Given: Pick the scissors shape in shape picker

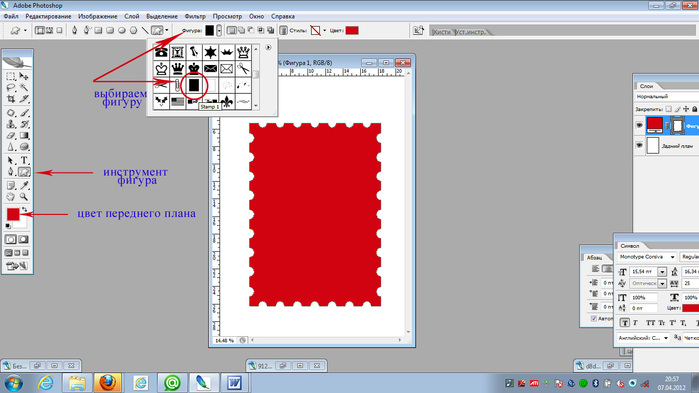Looking at the screenshot, I should click(243, 69).
